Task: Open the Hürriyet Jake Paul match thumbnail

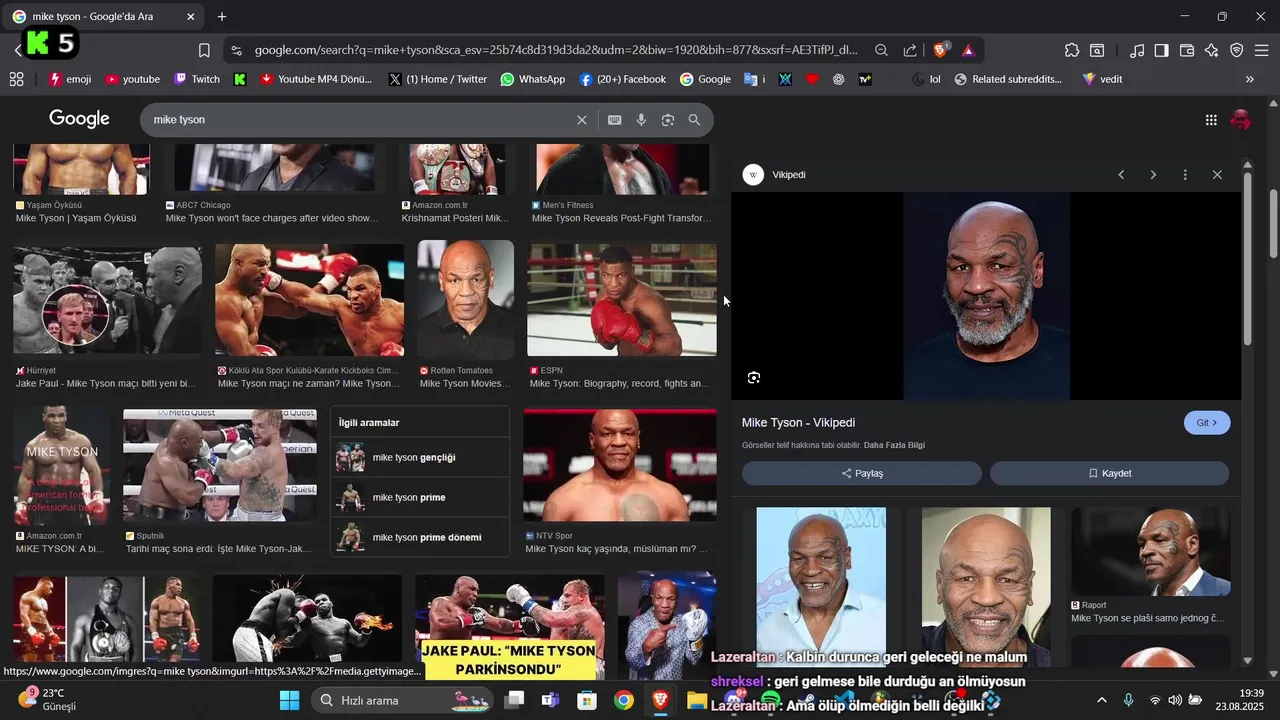Action: [x=108, y=301]
